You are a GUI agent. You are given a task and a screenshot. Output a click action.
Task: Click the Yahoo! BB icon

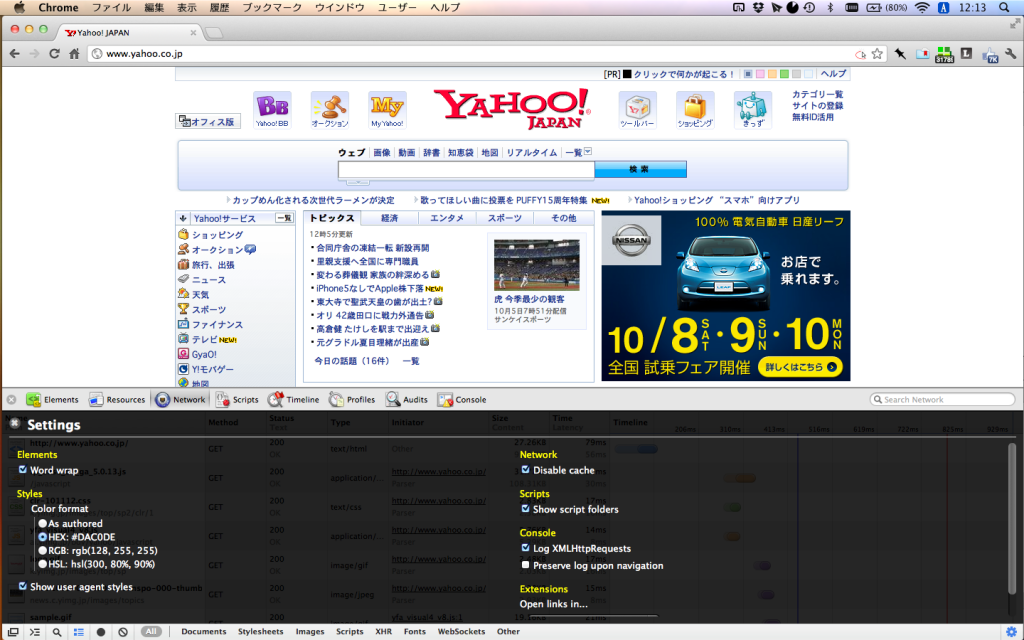272,110
